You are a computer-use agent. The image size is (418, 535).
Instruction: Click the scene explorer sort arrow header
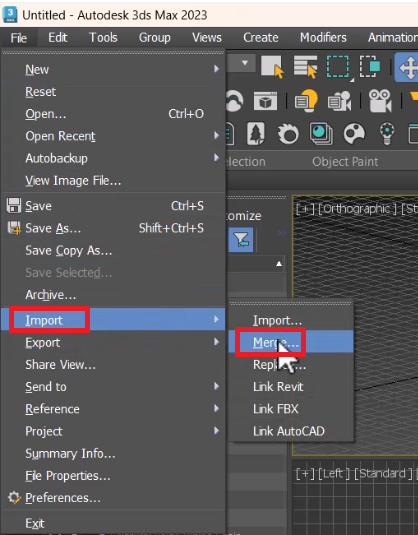coord(279,264)
